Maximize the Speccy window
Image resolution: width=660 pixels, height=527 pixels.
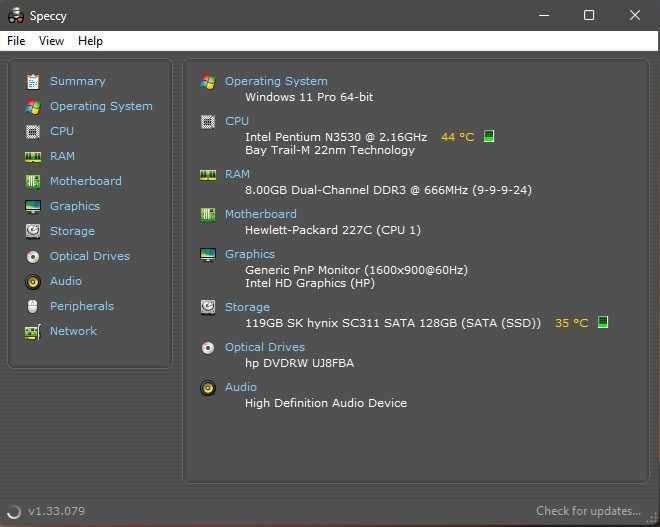coord(589,16)
